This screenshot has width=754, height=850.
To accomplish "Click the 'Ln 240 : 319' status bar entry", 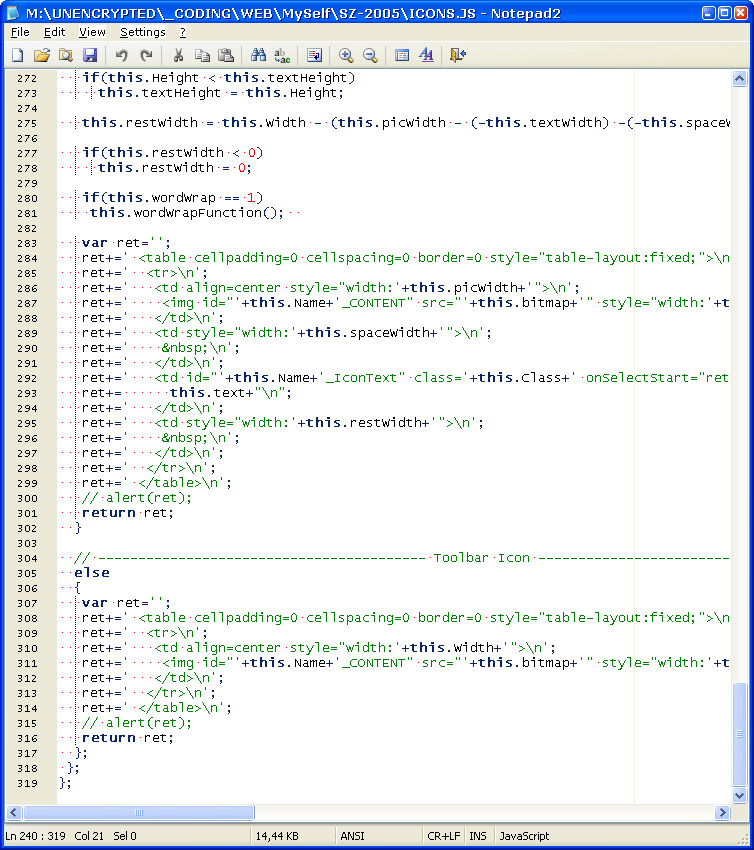I will tap(35, 836).
